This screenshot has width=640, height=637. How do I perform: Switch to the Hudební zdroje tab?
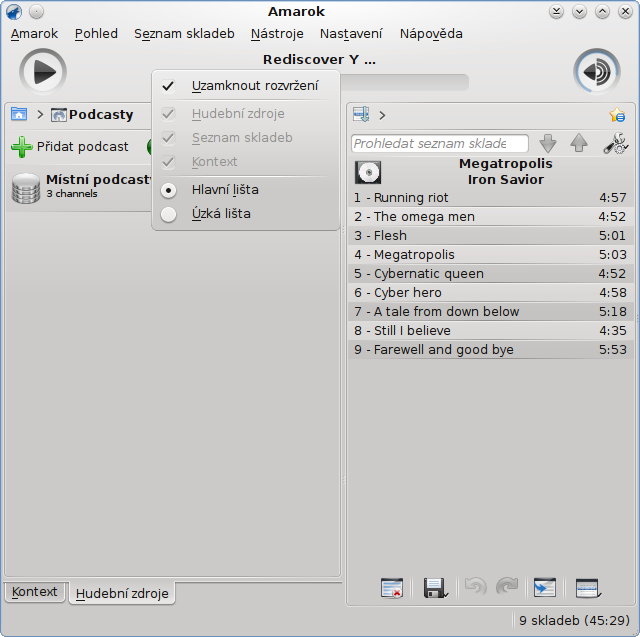pos(122,593)
